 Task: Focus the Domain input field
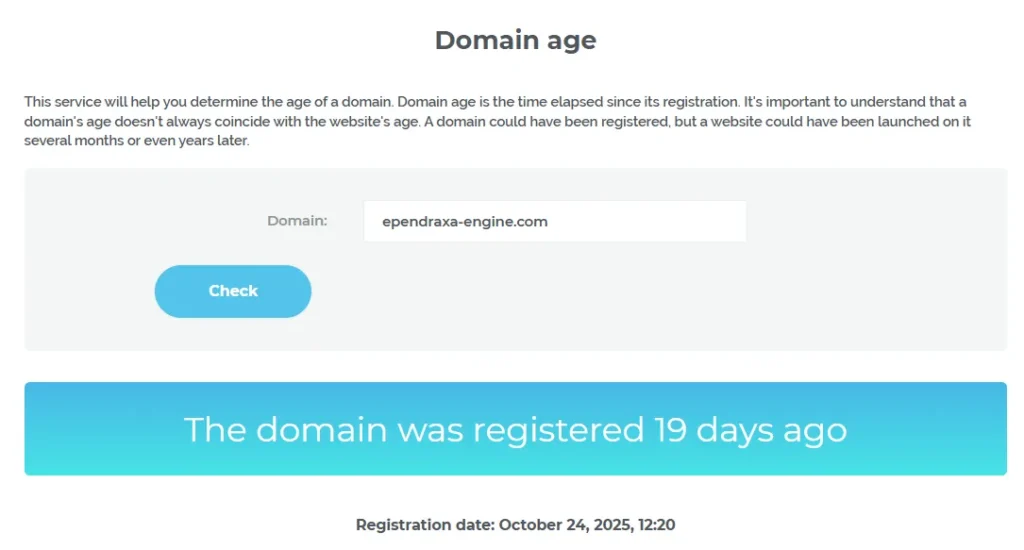pos(555,221)
